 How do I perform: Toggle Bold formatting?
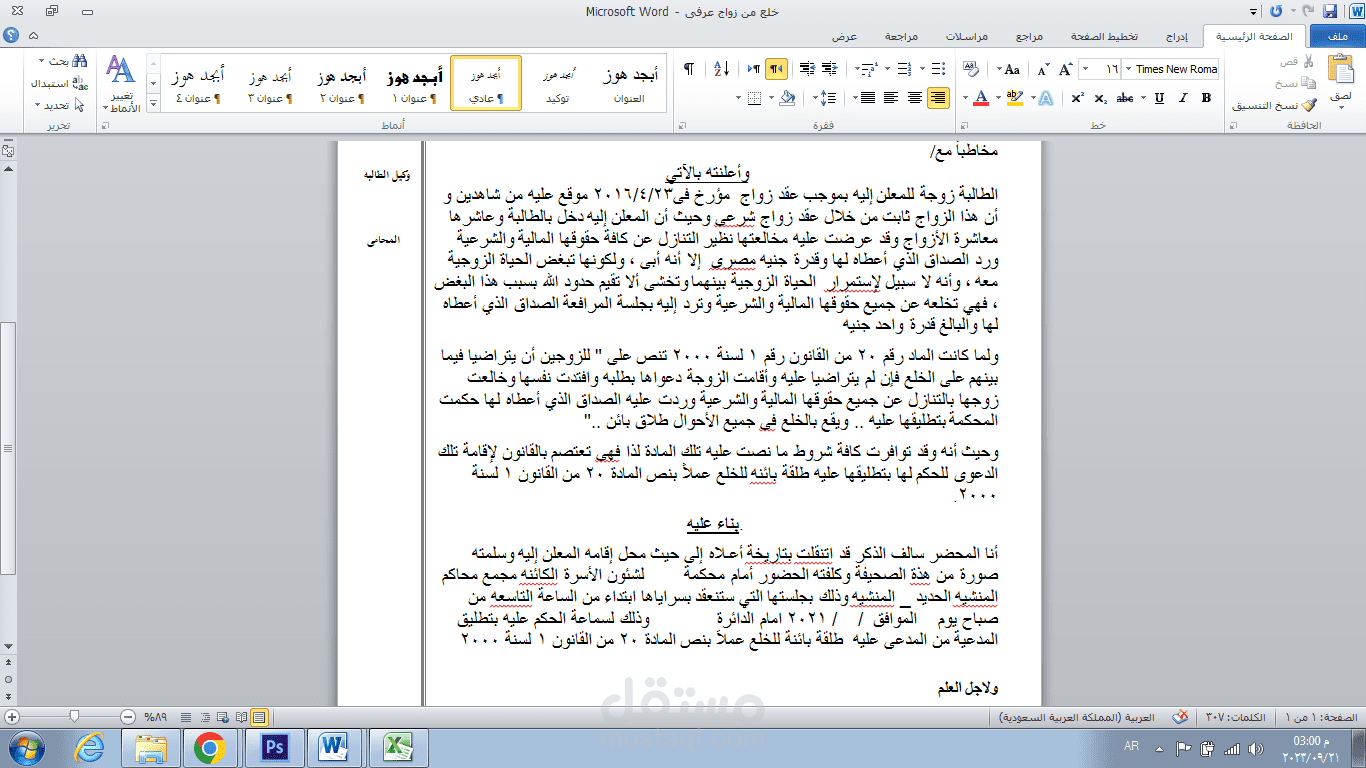click(1206, 98)
